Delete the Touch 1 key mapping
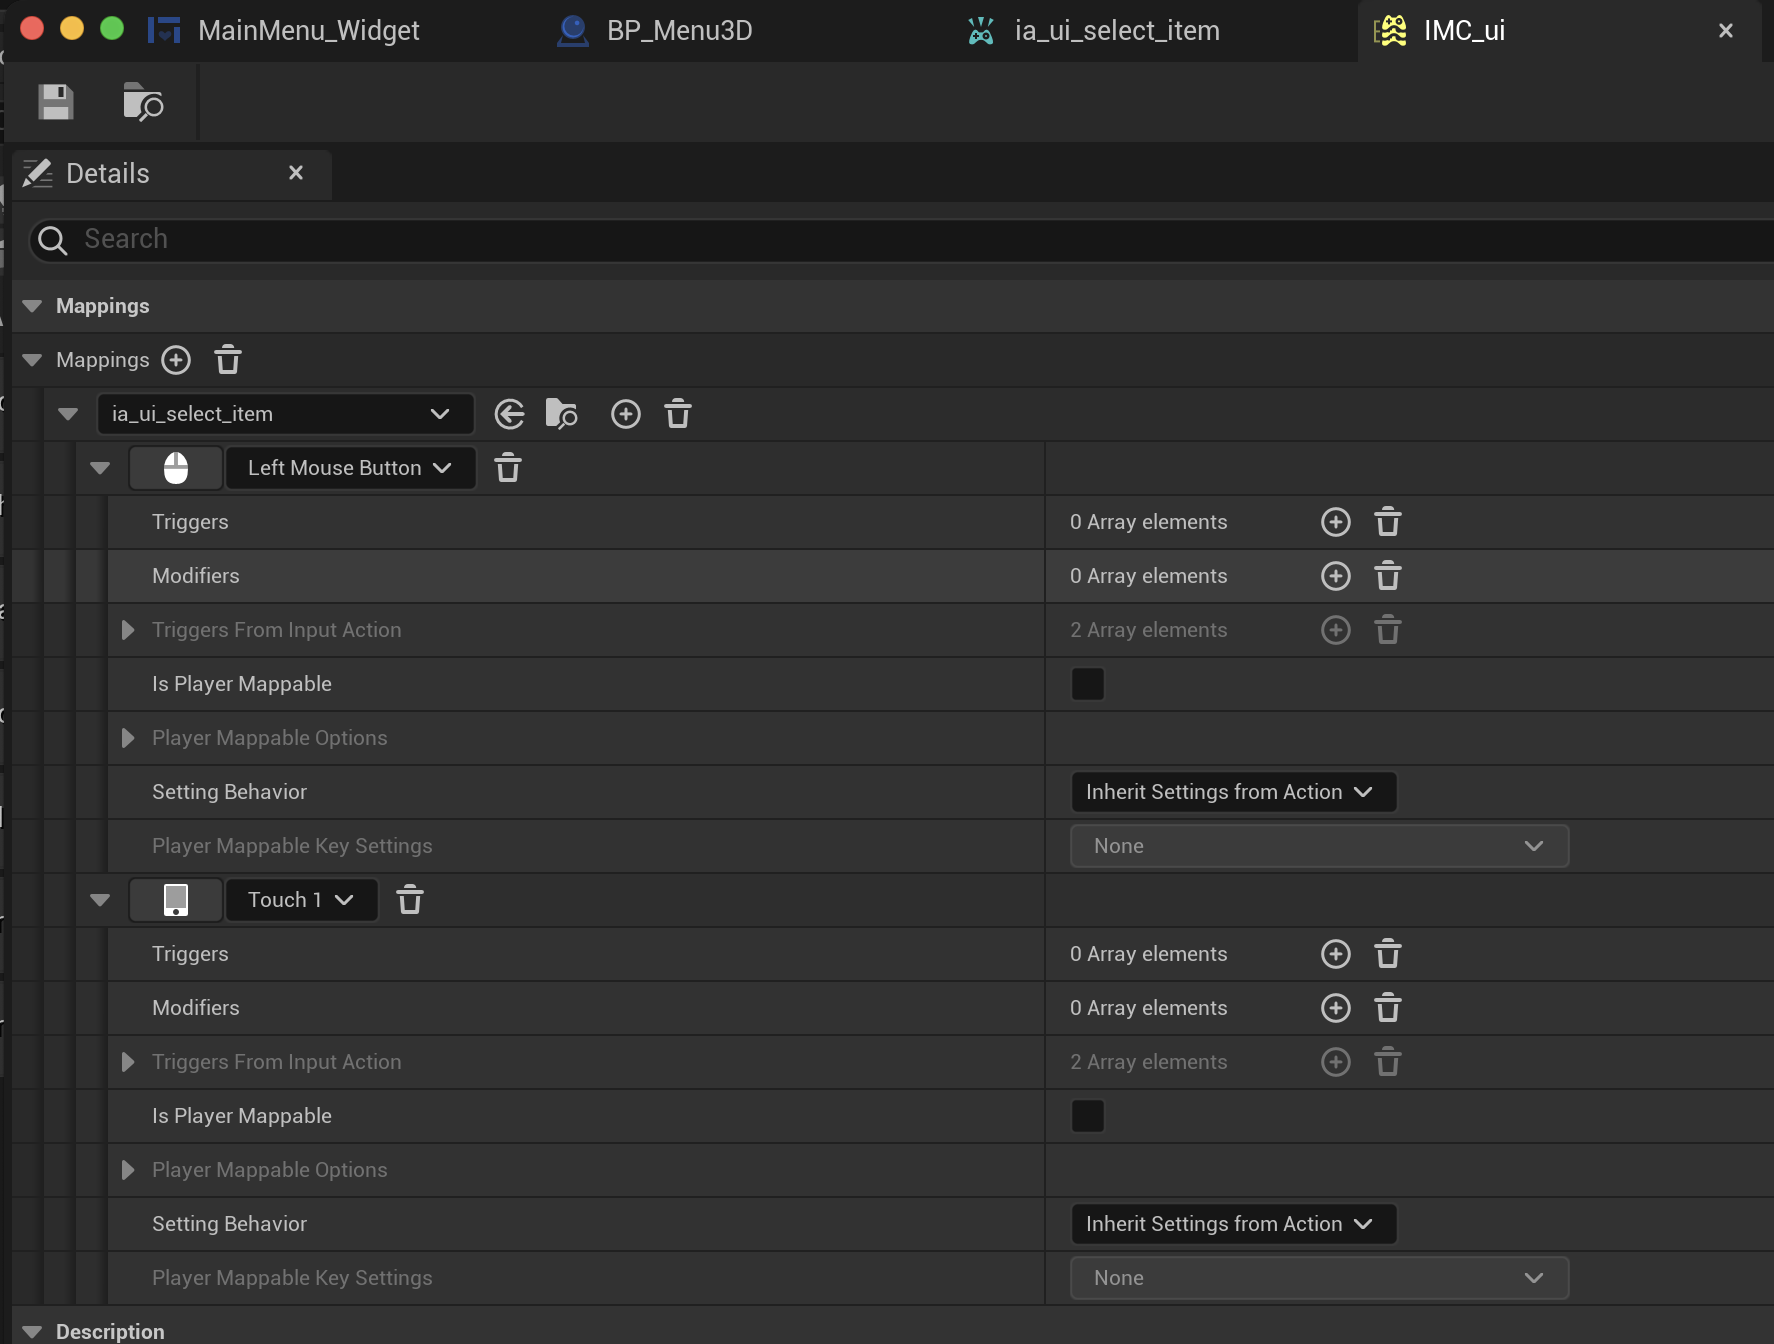 410,900
